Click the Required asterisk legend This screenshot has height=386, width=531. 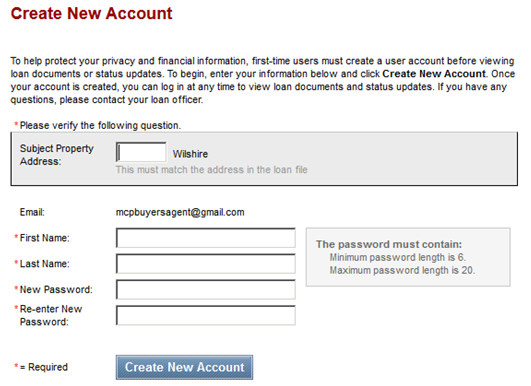[x=41, y=367]
